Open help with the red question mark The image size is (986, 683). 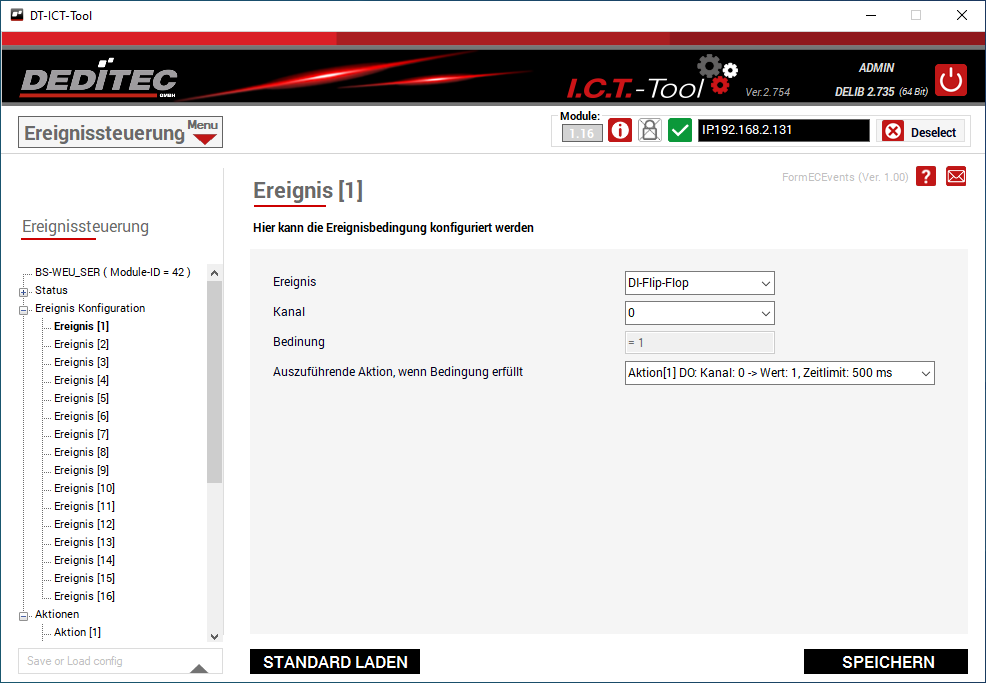pyautogui.click(x=926, y=176)
